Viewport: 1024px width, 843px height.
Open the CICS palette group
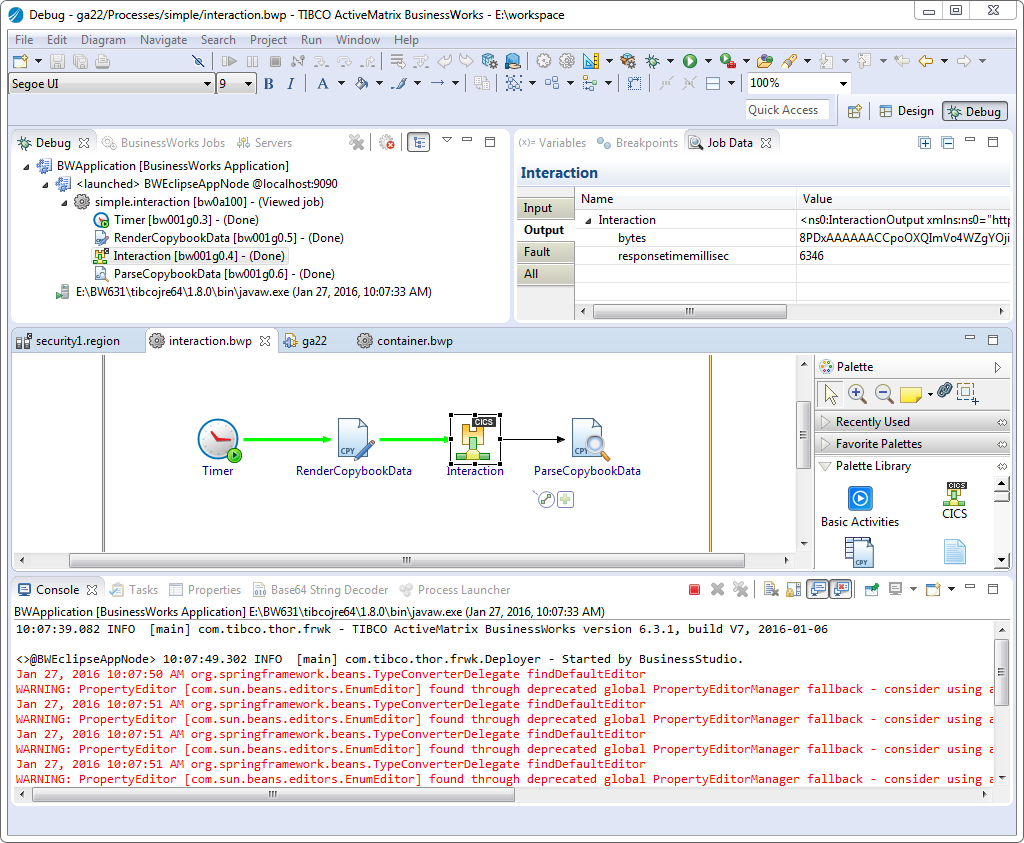tap(955, 501)
